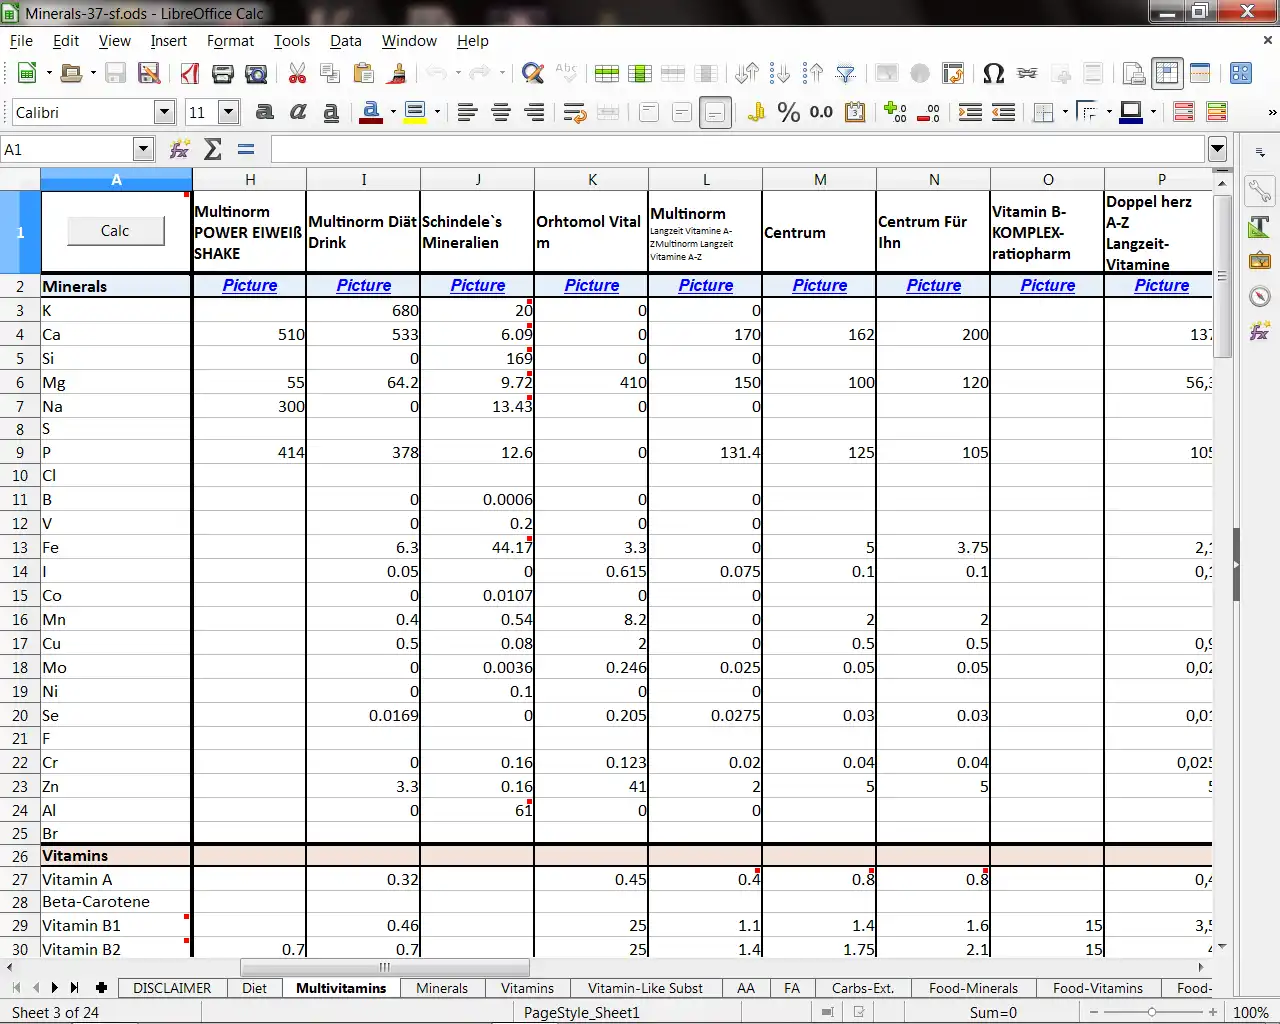Open the font size dropdown
Image resolution: width=1280 pixels, height=1024 pixels.
click(x=229, y=112)
